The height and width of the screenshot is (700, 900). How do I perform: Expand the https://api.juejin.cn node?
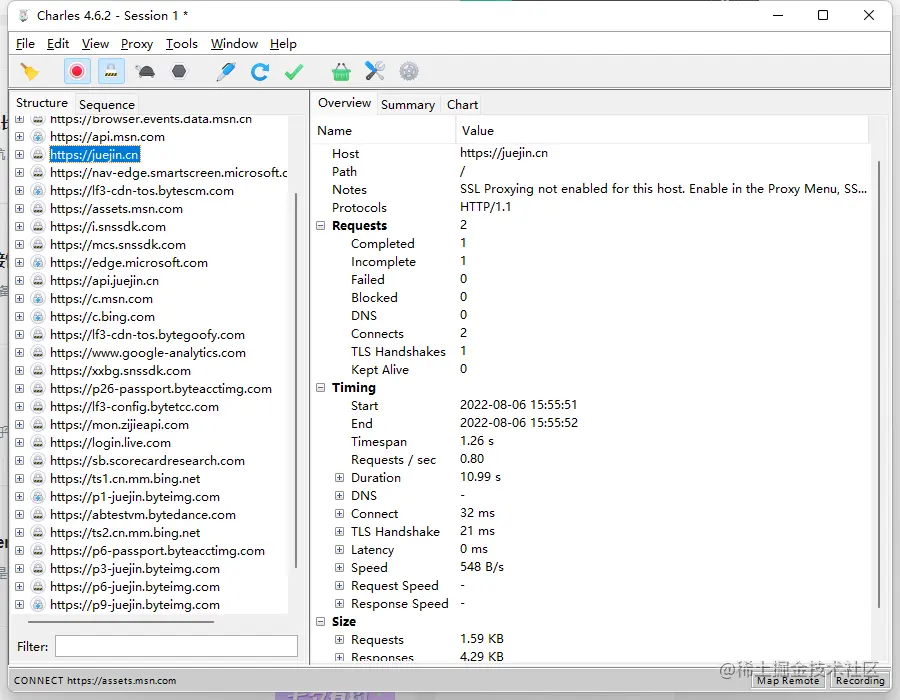[20, 281]
